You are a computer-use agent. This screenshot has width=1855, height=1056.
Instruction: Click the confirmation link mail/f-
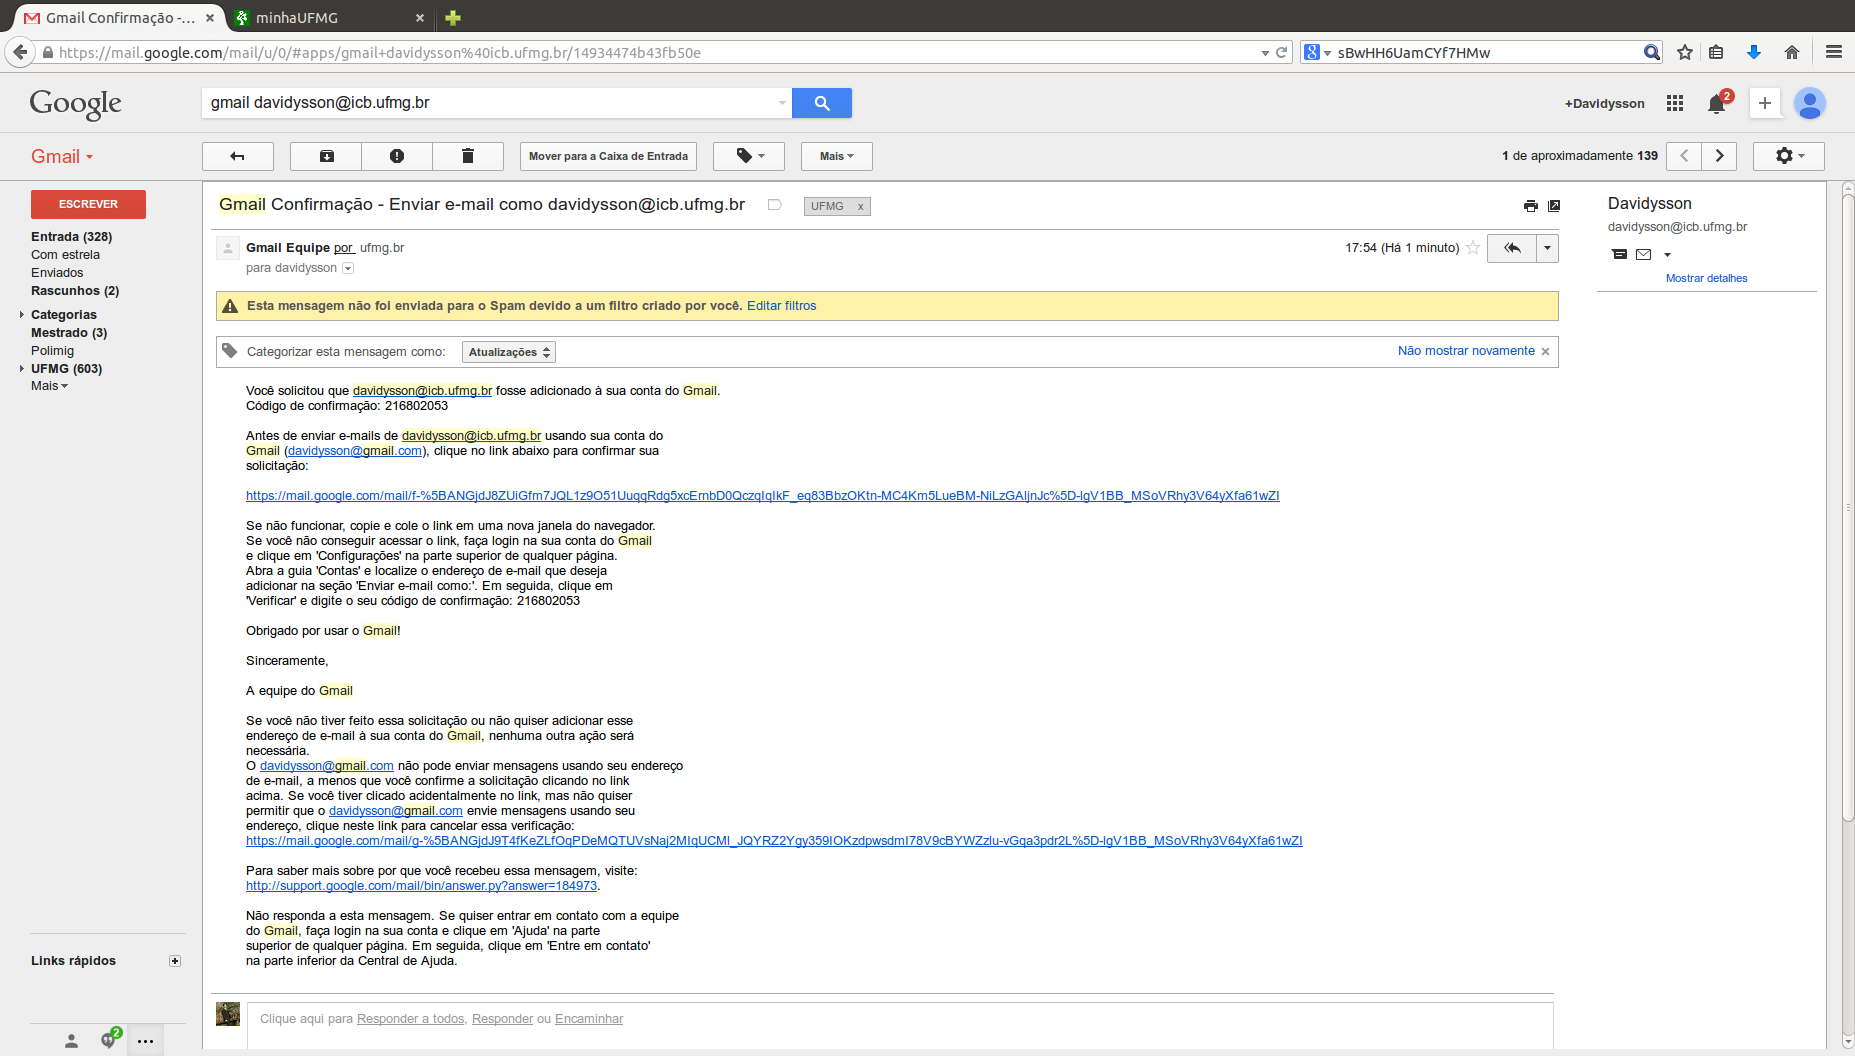[762, 496]
